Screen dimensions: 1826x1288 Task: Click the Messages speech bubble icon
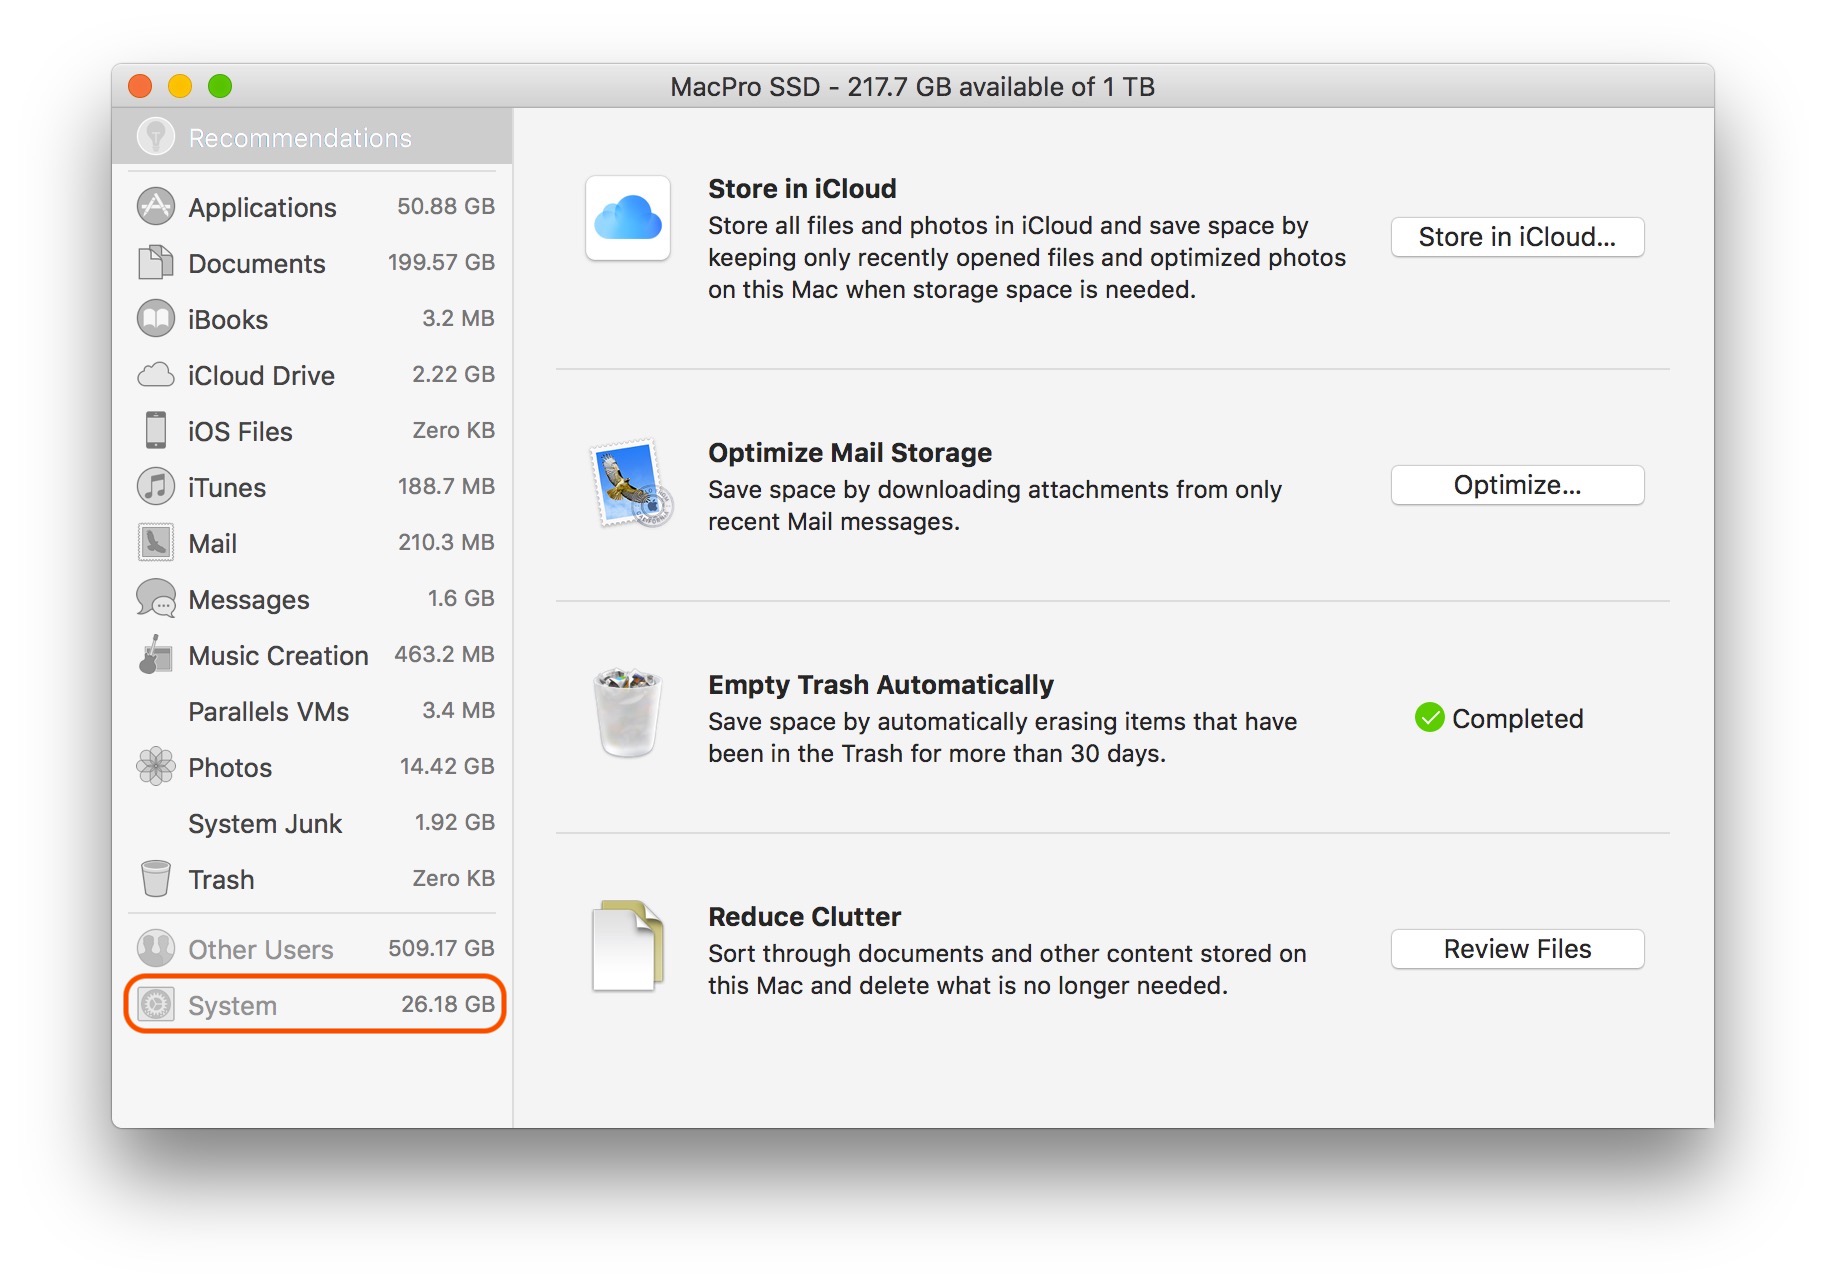(155, 598)
